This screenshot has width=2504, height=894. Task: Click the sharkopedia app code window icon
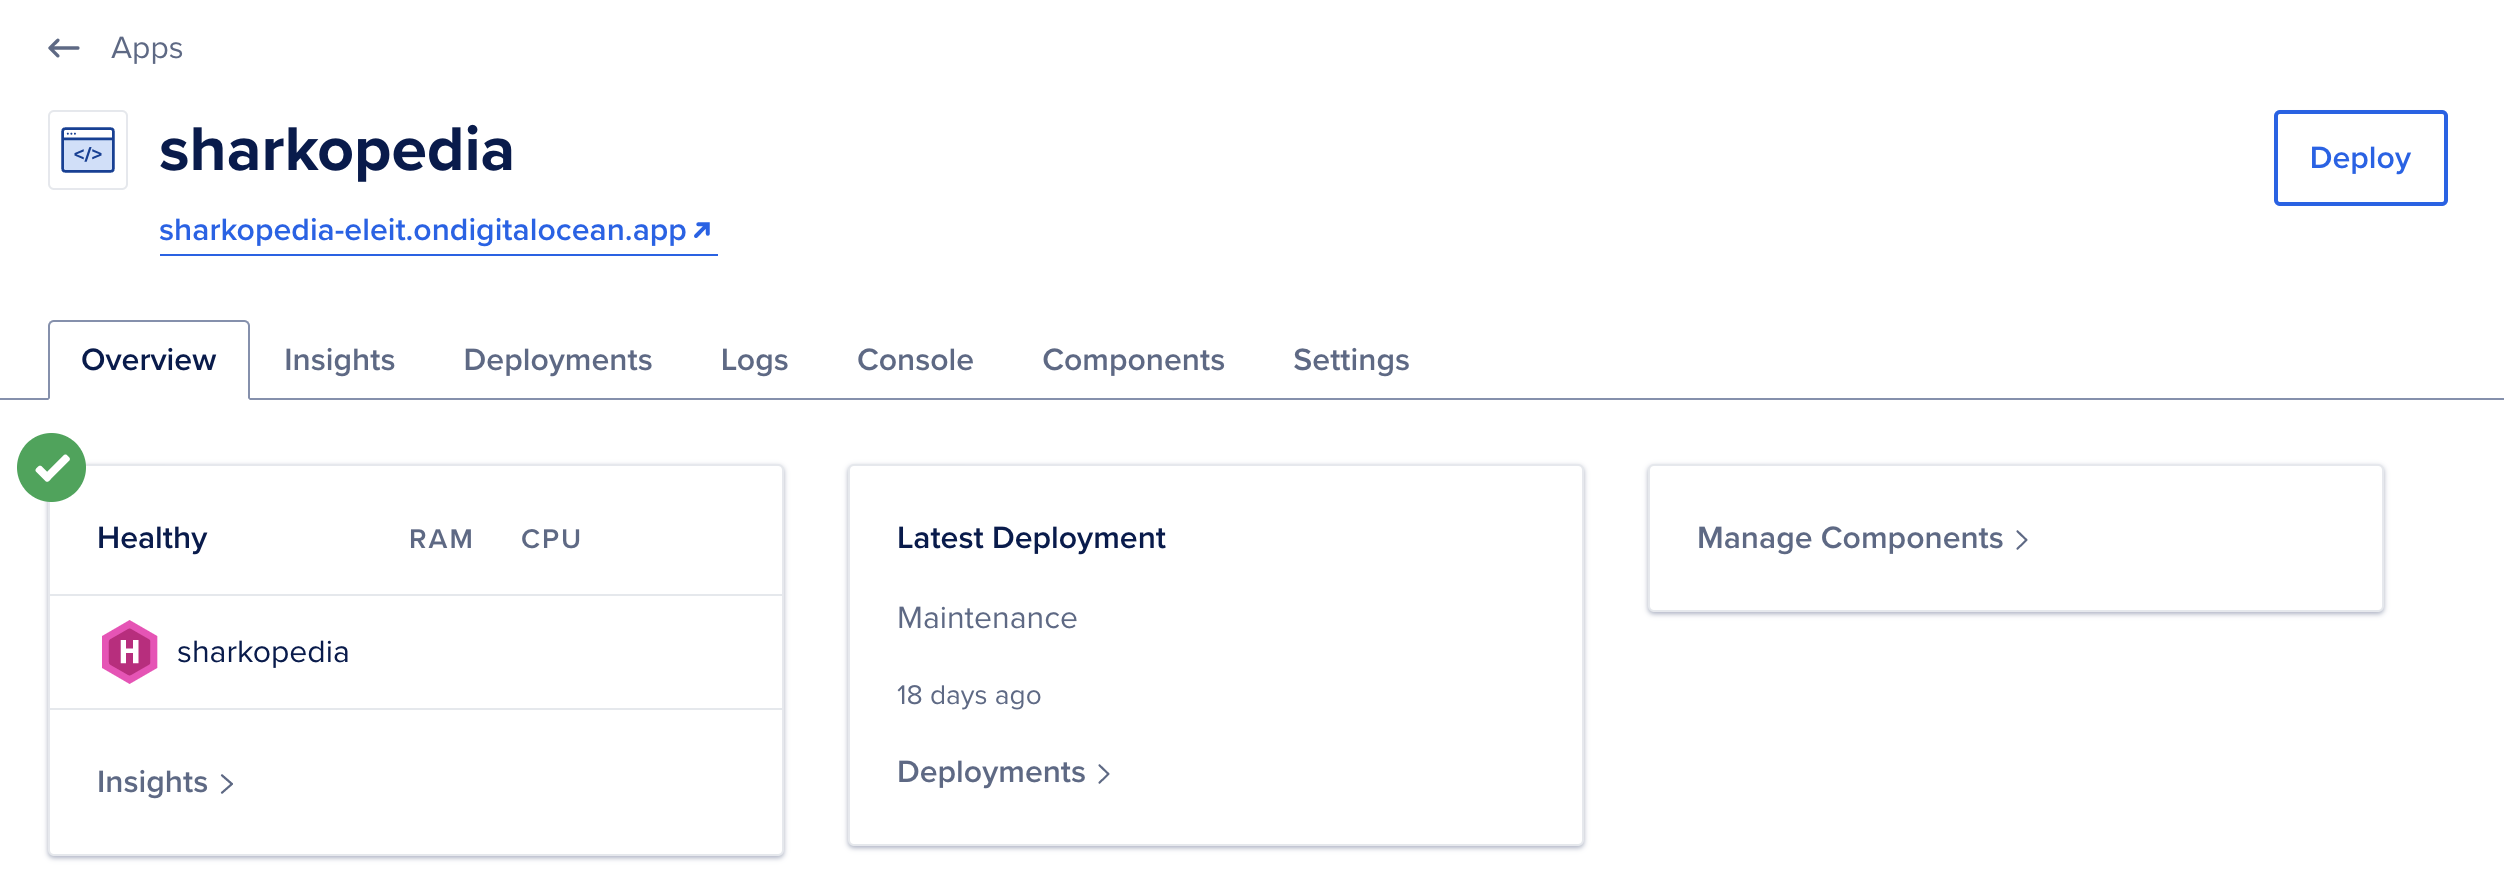[x=88, y=150]
